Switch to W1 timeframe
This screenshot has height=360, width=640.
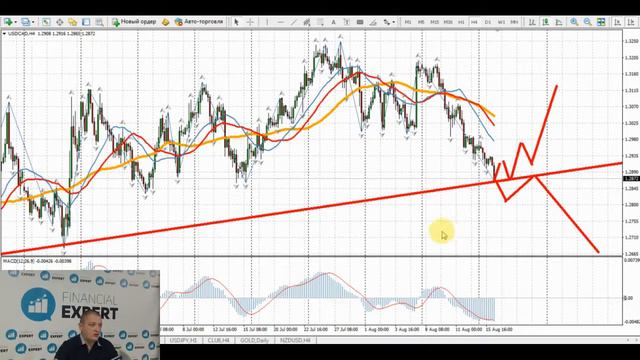pos(501,22)
